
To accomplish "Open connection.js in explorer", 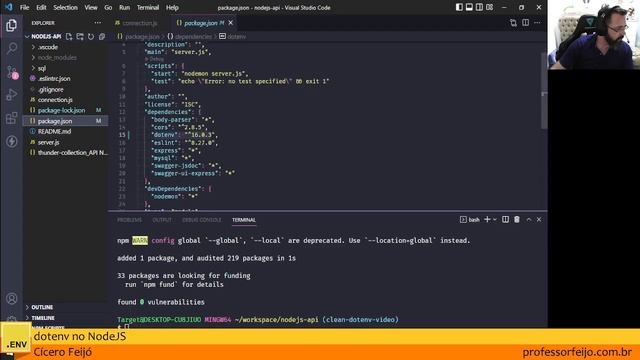I will tap(55, 100).
